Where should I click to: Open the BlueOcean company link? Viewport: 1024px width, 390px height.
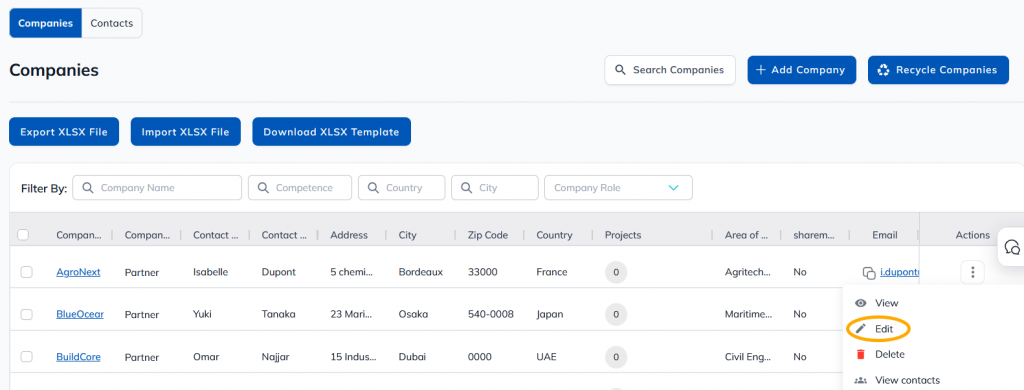[80, 314]
